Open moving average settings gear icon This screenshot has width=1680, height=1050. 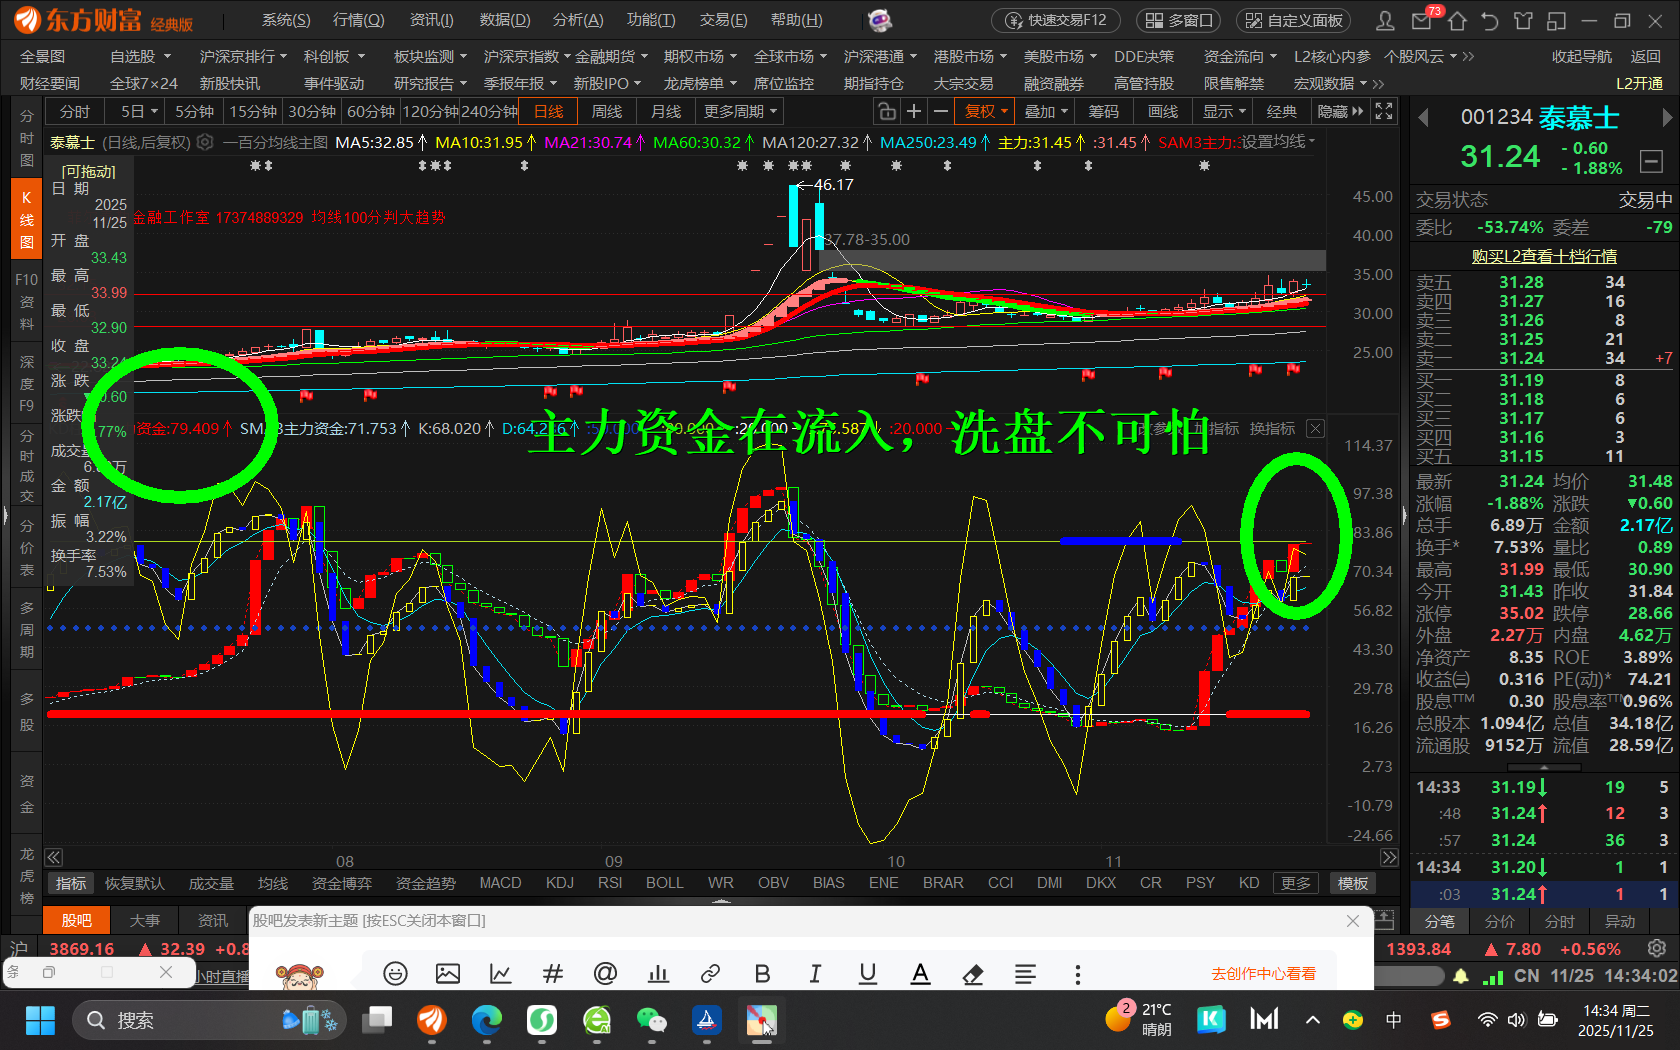pos(205,142)
